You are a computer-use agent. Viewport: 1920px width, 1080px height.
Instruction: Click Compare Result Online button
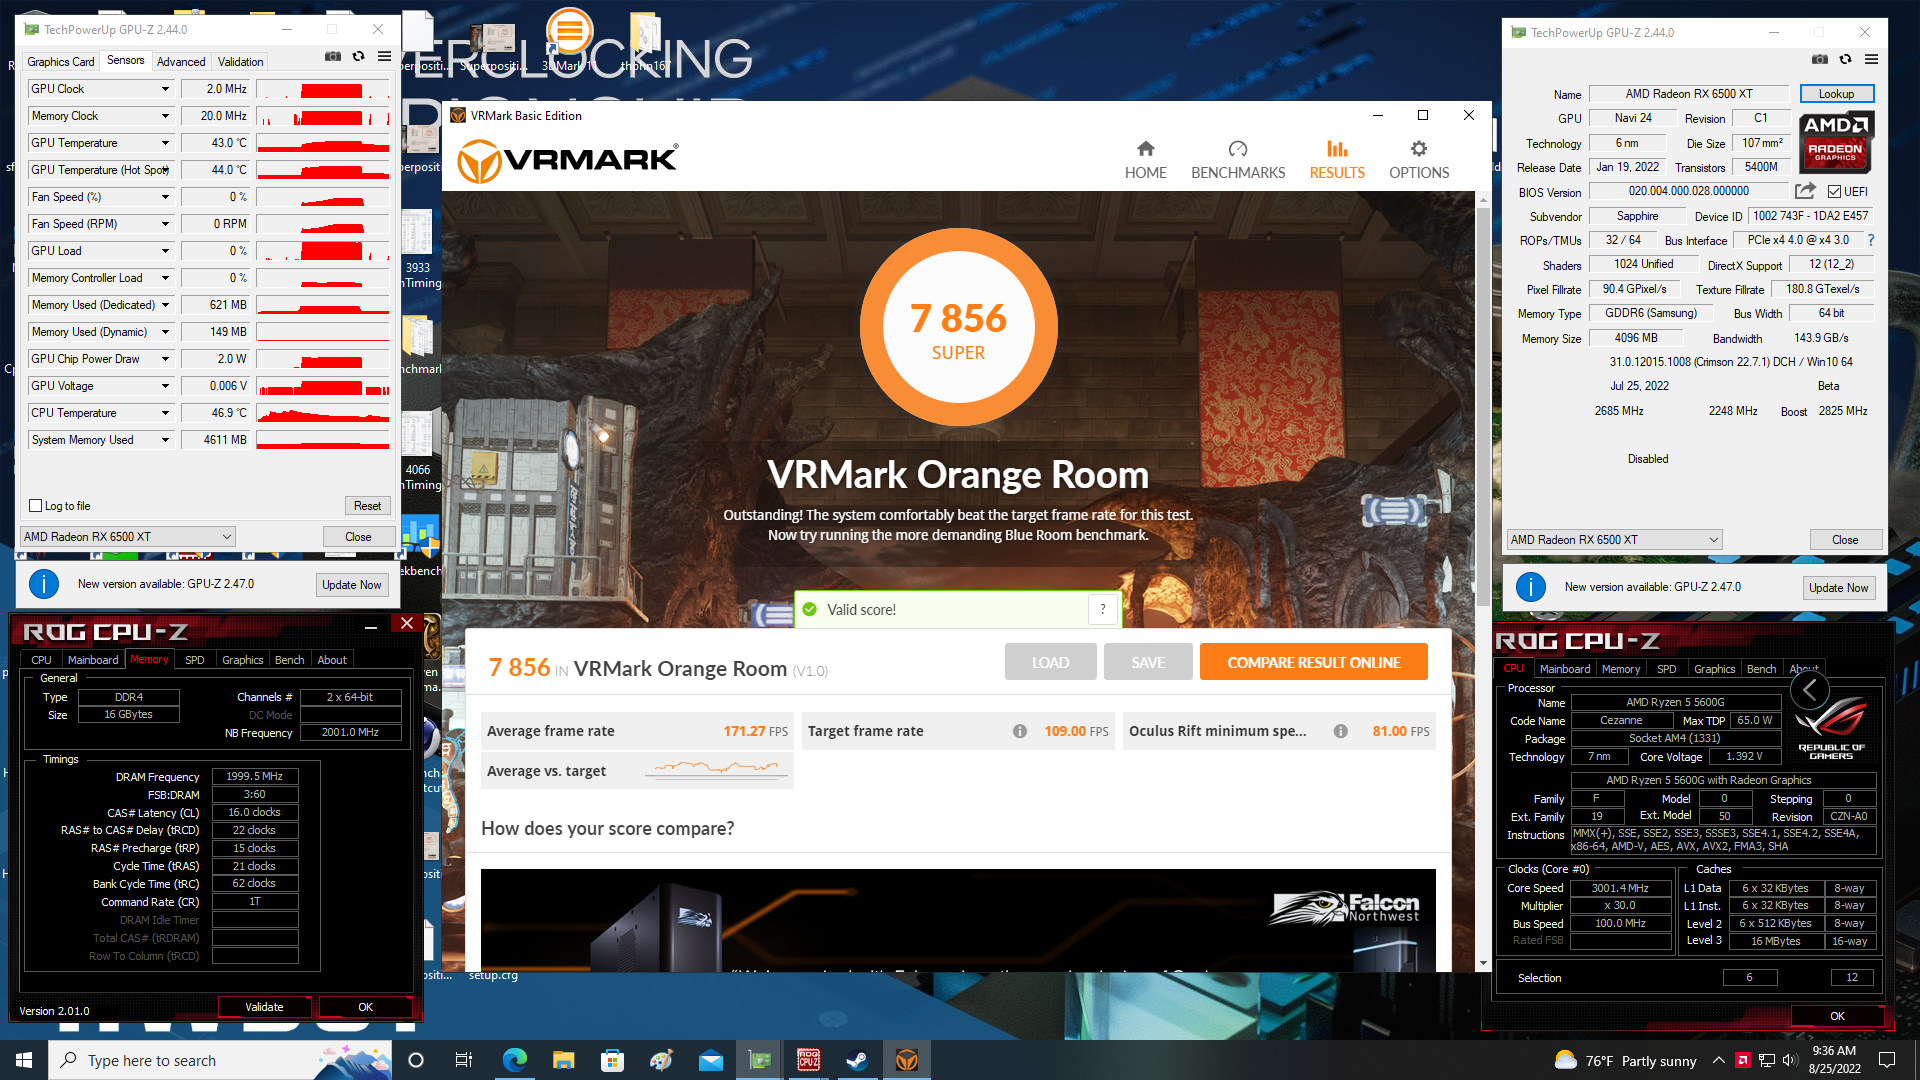pos(1313,662)
